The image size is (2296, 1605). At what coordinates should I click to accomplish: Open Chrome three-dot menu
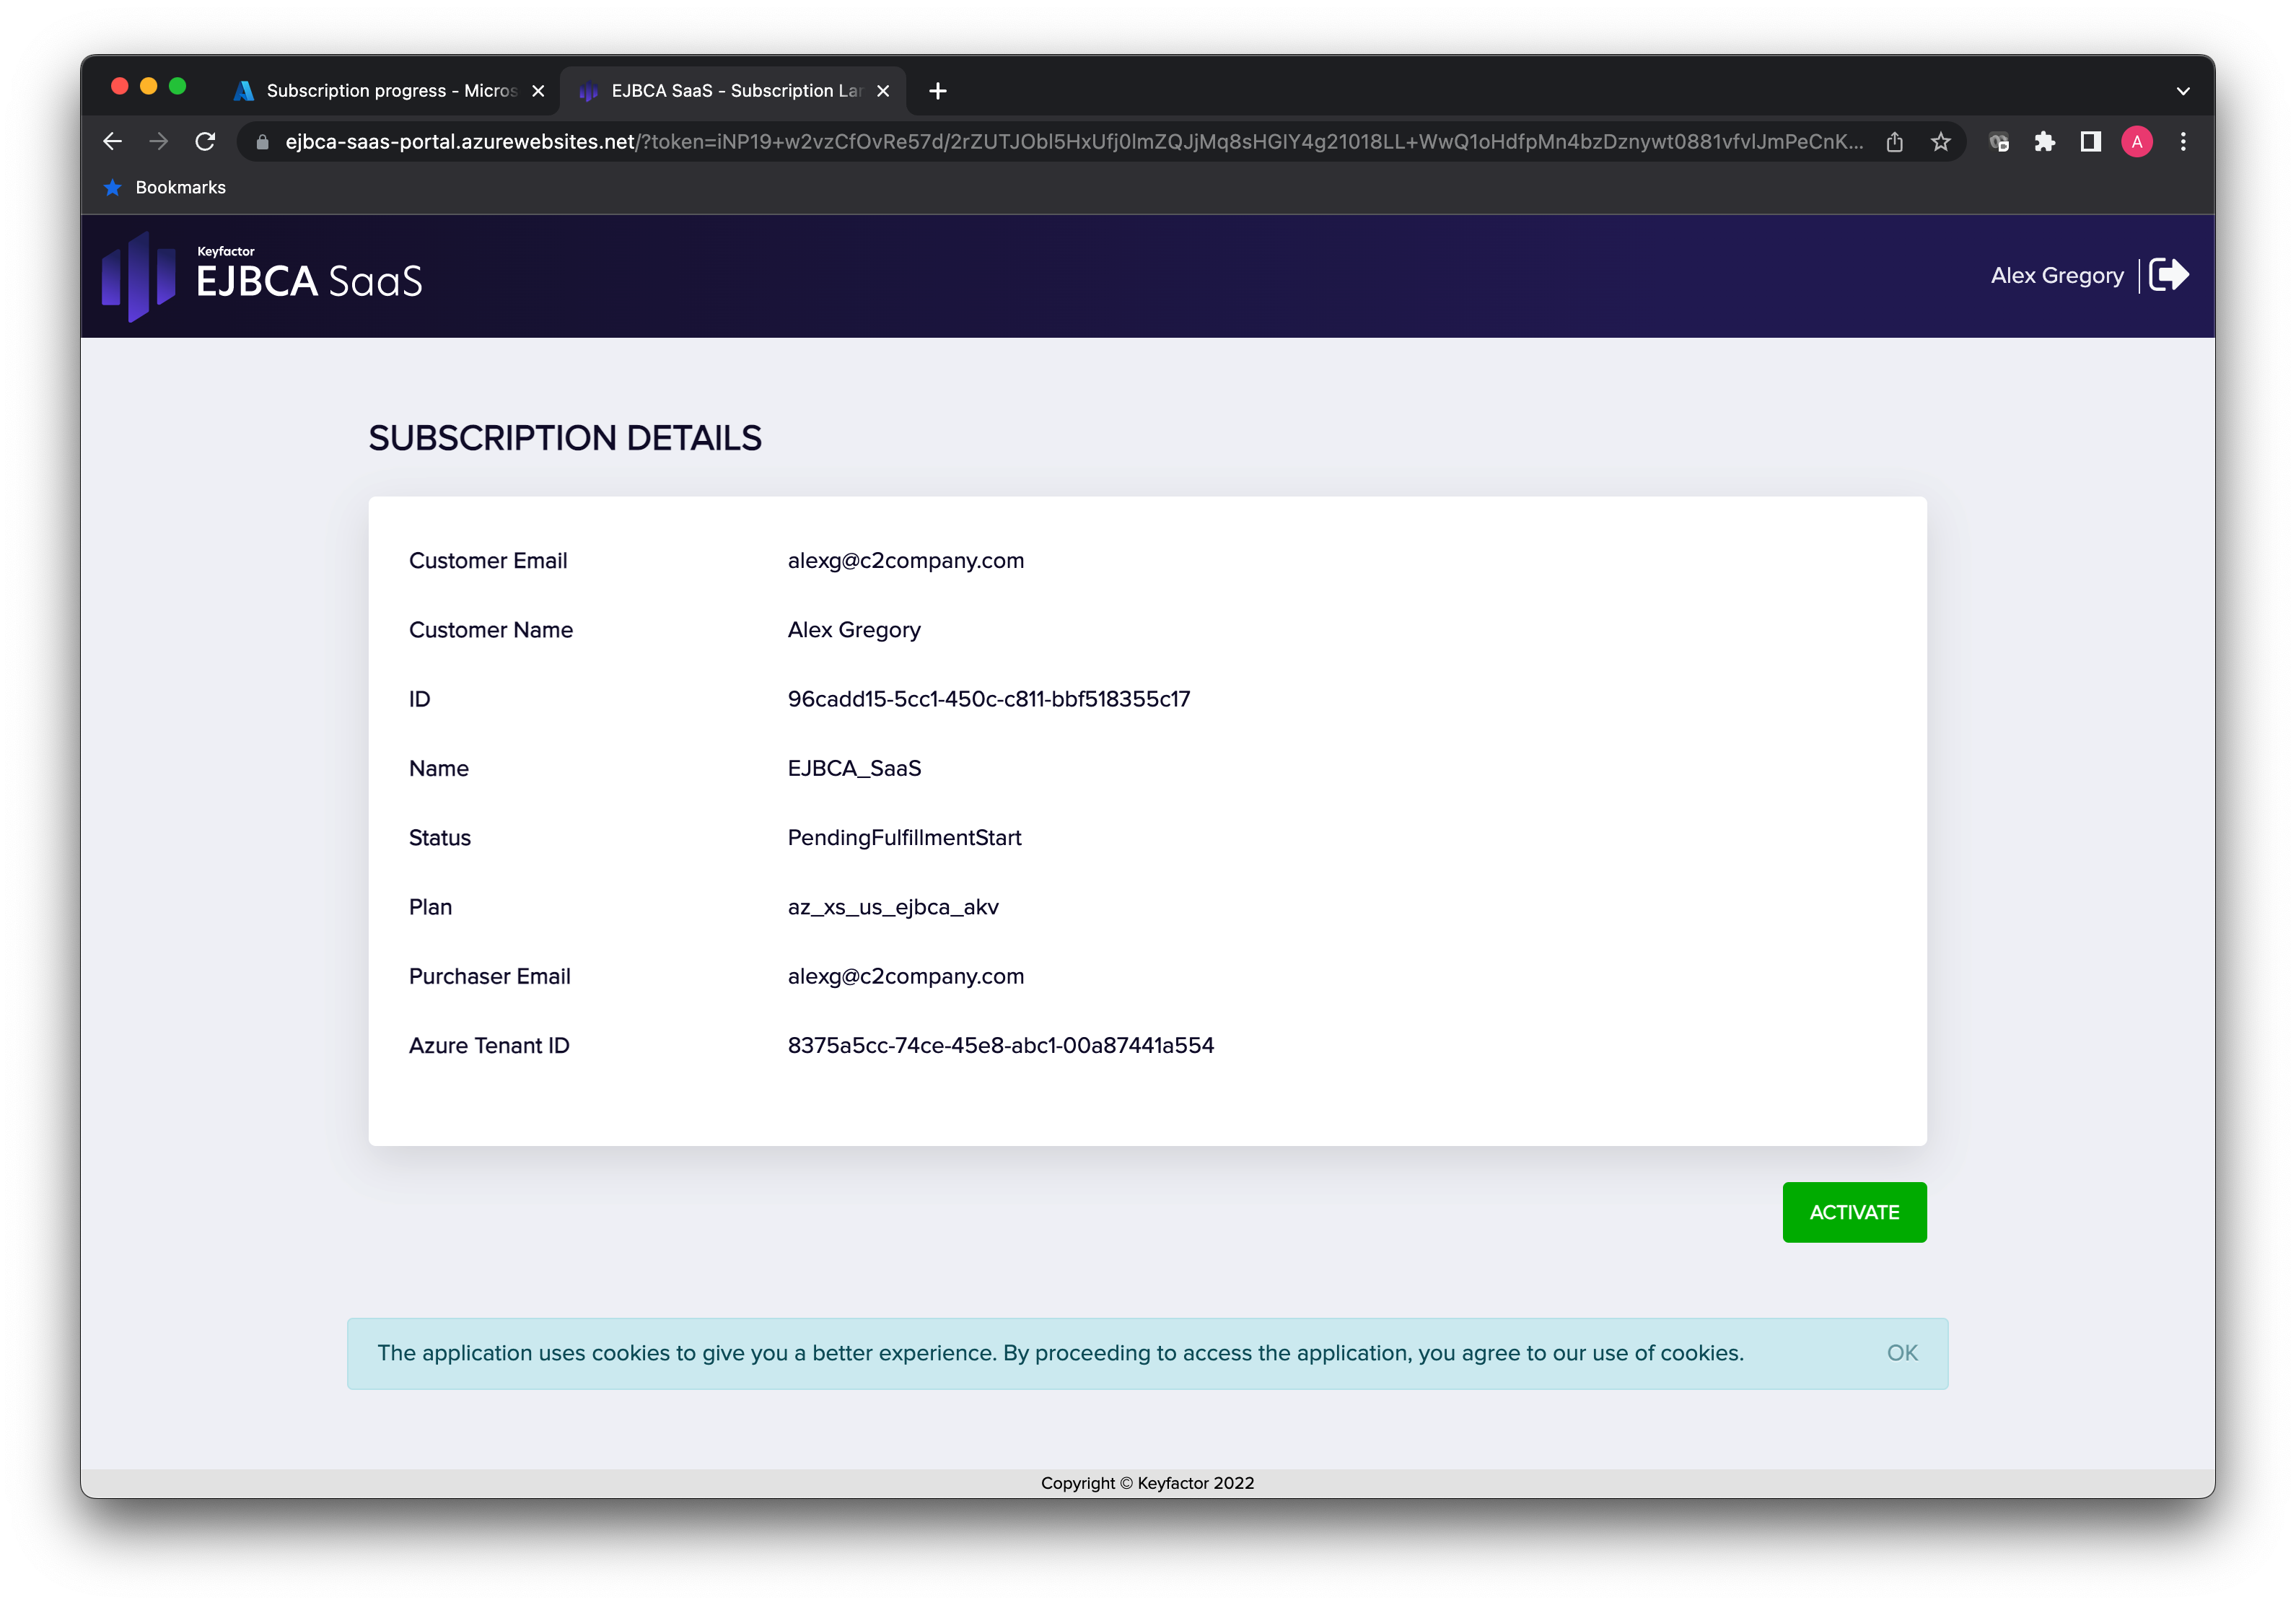tap(2183, 142)
